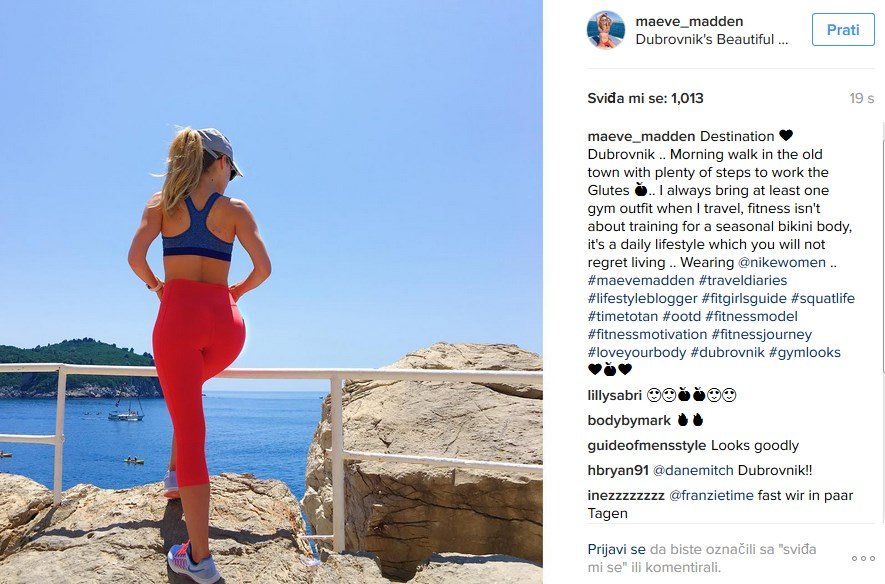Open the #fitgirlsguide hashtag

tap(744, 298)
